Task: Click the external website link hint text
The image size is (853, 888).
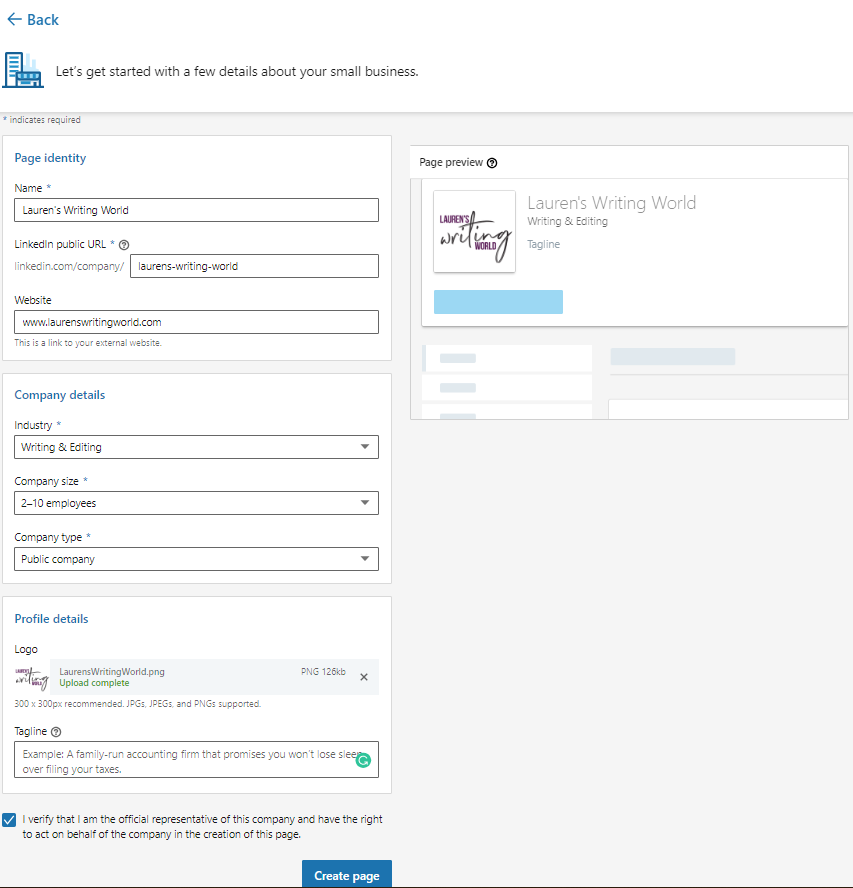Action: (x=88, y=343)
